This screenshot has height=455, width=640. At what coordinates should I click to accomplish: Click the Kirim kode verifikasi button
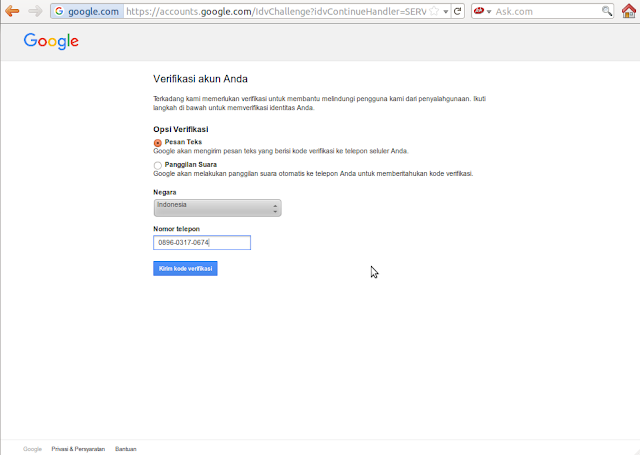185,269
